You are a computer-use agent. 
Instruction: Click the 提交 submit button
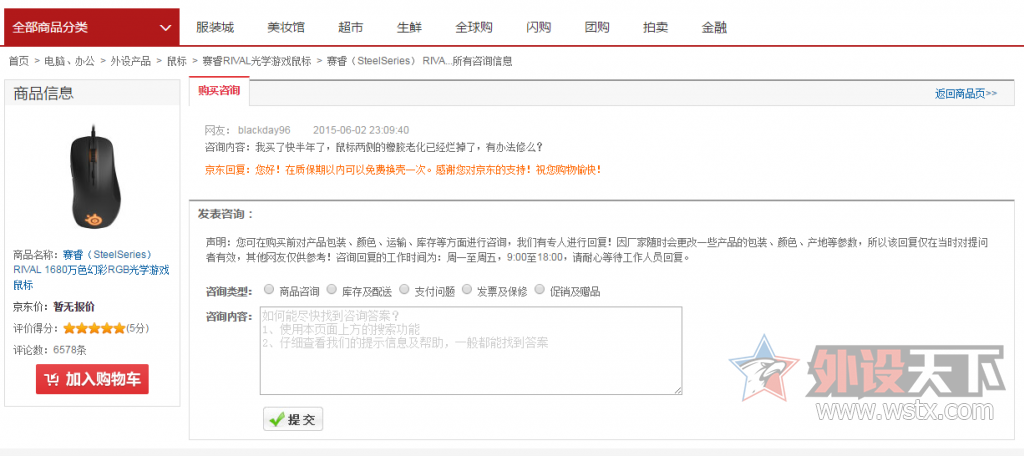(293, 419)
